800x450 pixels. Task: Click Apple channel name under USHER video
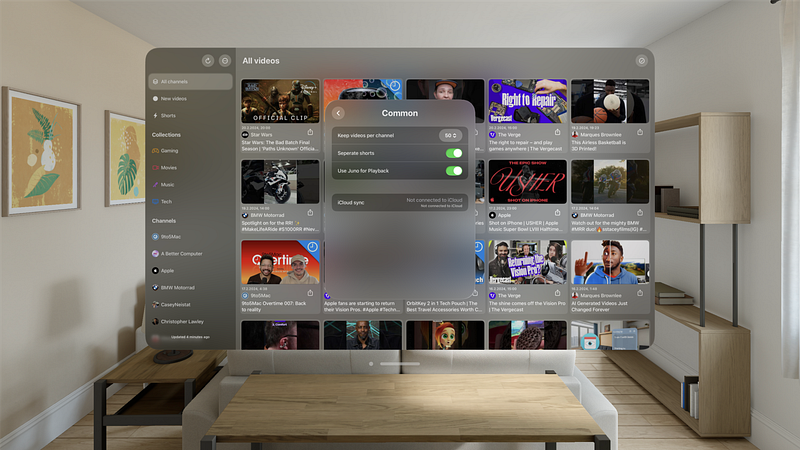coord(504,215)
